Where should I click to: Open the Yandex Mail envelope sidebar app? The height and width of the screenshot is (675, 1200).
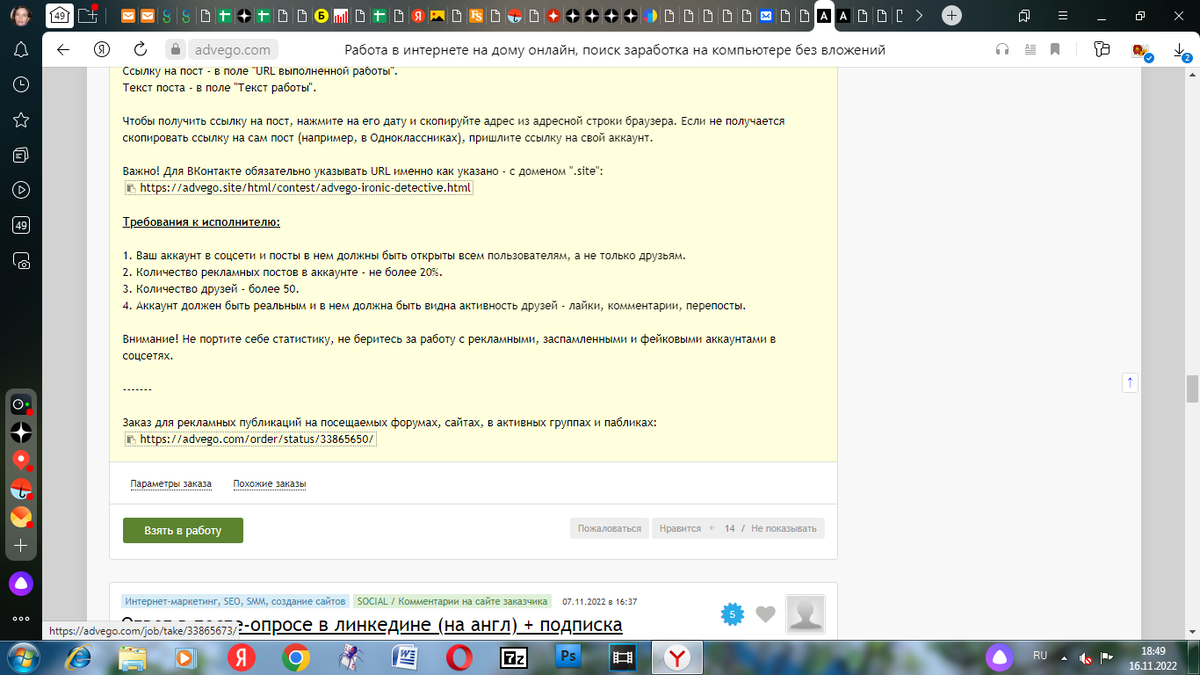click(x=21, y=518)
